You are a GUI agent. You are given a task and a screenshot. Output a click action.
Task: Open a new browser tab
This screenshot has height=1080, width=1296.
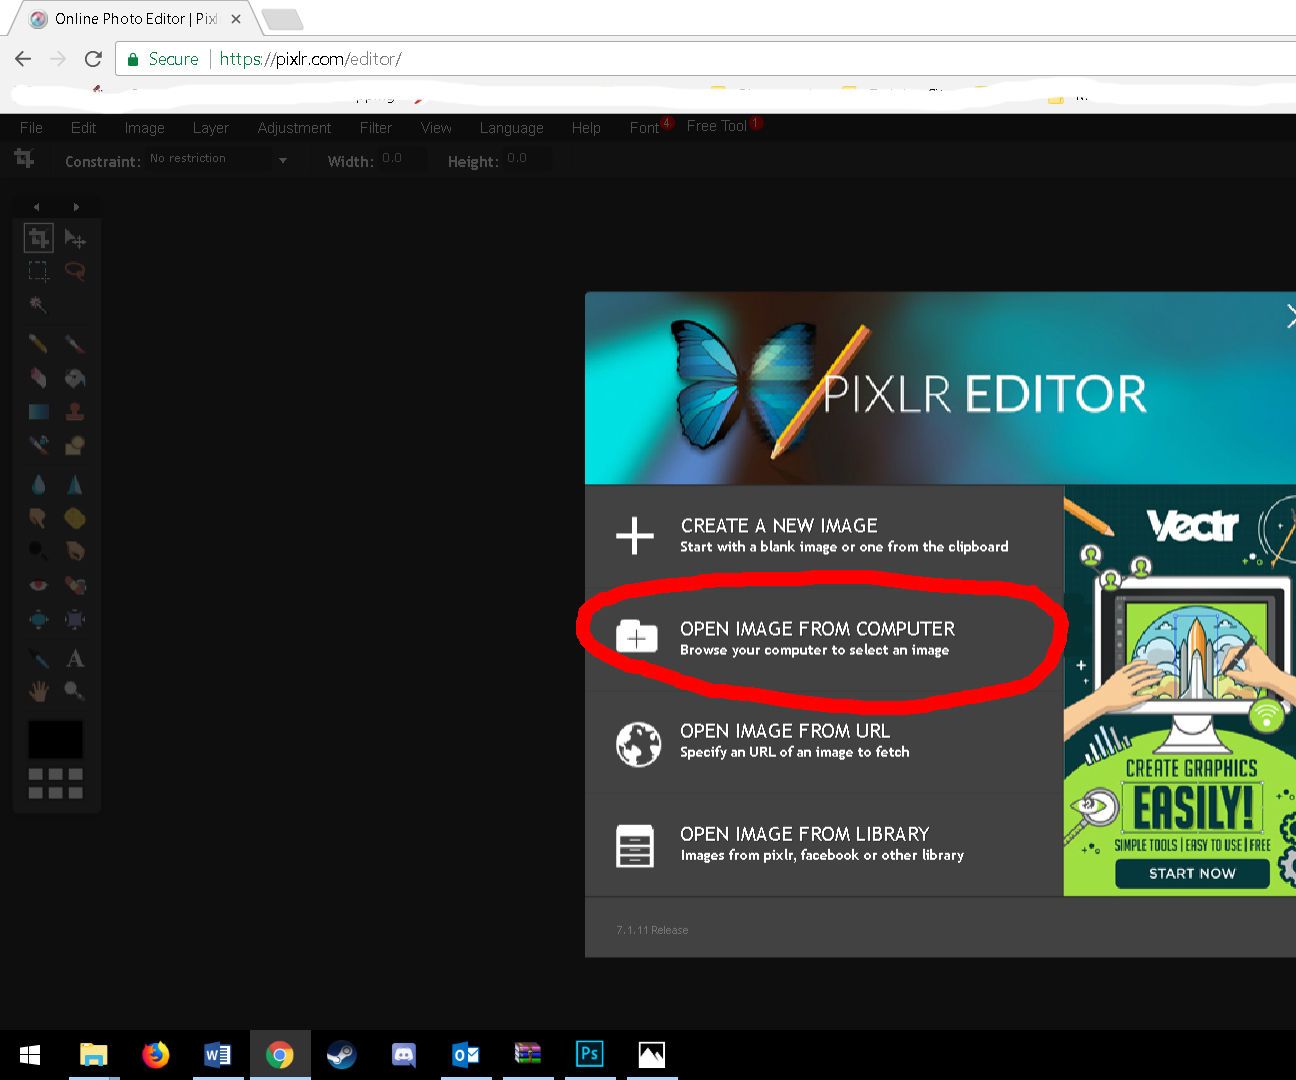pyautogui.click(x=282, y=19)
